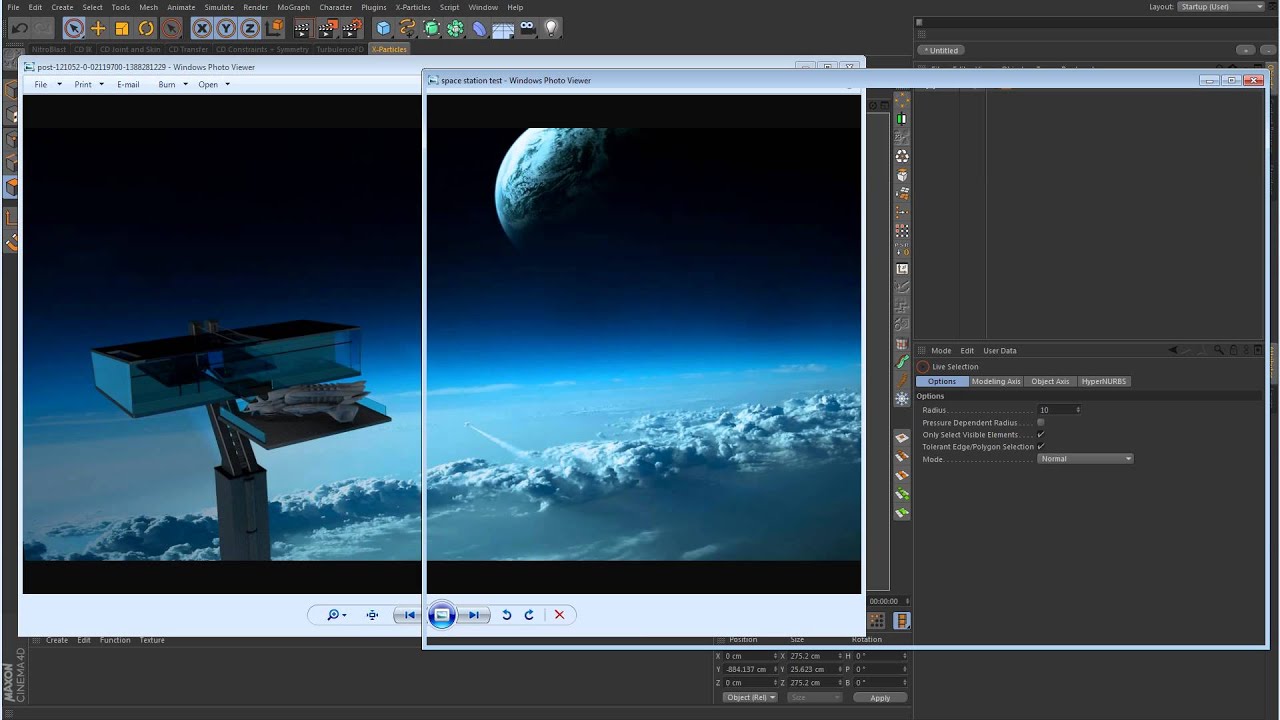Select the X-Particles layout tab
1280x720 pixels.
click(x=389, y=49)
